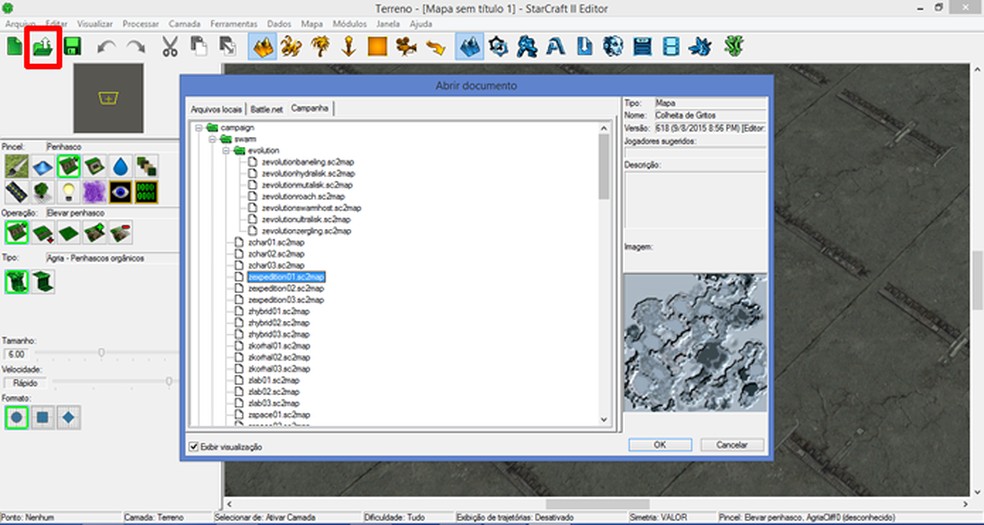Click the Tamanho size slider handle
Screen dimensions: 984x525
pos(101,353)
